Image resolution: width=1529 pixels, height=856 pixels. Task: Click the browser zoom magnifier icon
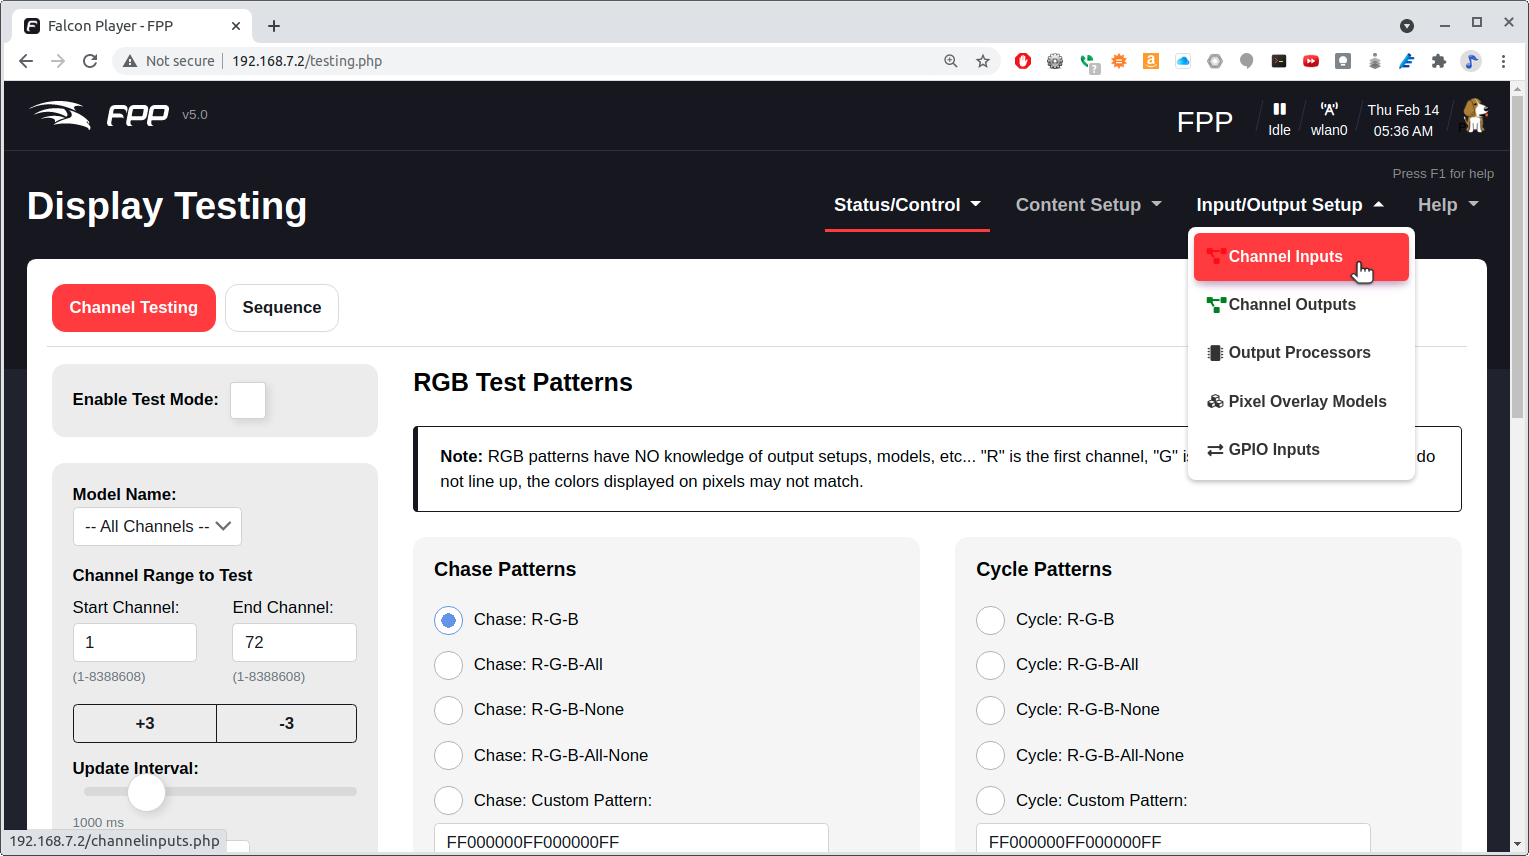click(951, 61)
